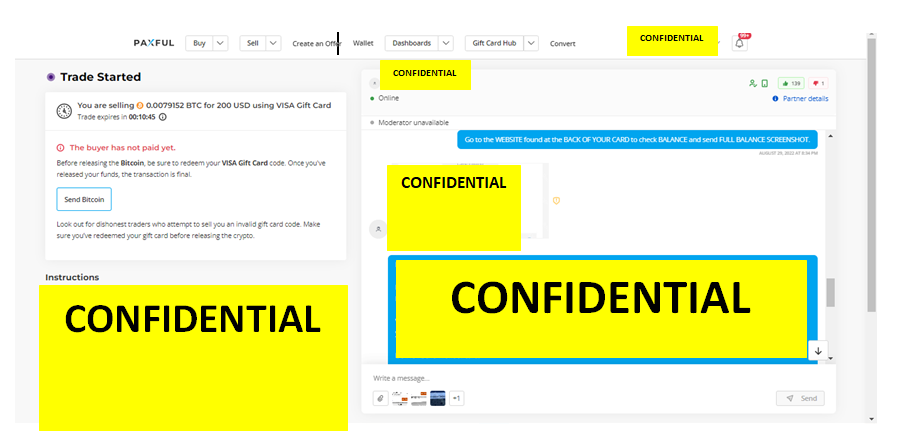The width and height of the screenshot is (908, 446).
Task: Open first attached image thumbnail
Action: click(400, 399)
